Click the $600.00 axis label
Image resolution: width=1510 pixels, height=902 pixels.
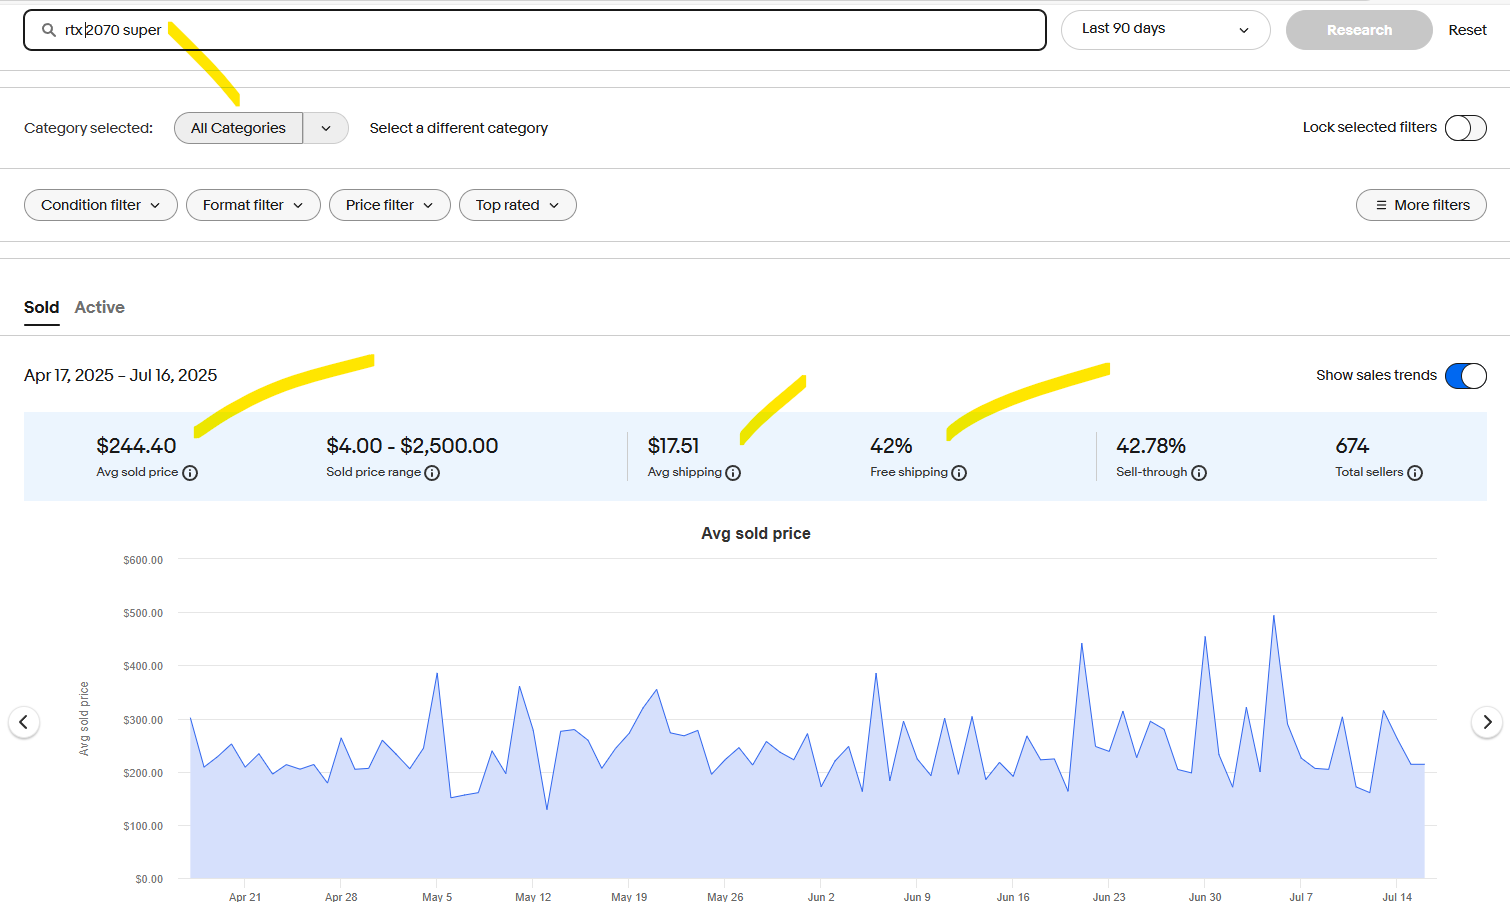click(x=143, y=560)
